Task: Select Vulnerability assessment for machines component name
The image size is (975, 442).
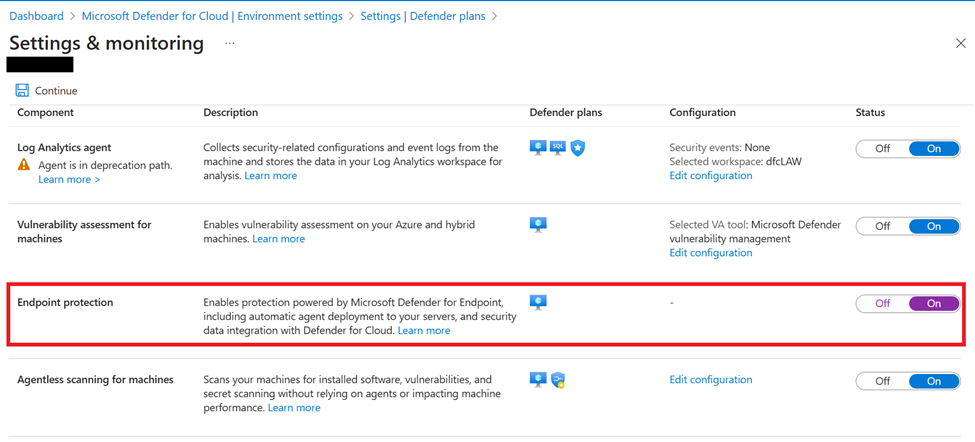Action: (84, 231)
